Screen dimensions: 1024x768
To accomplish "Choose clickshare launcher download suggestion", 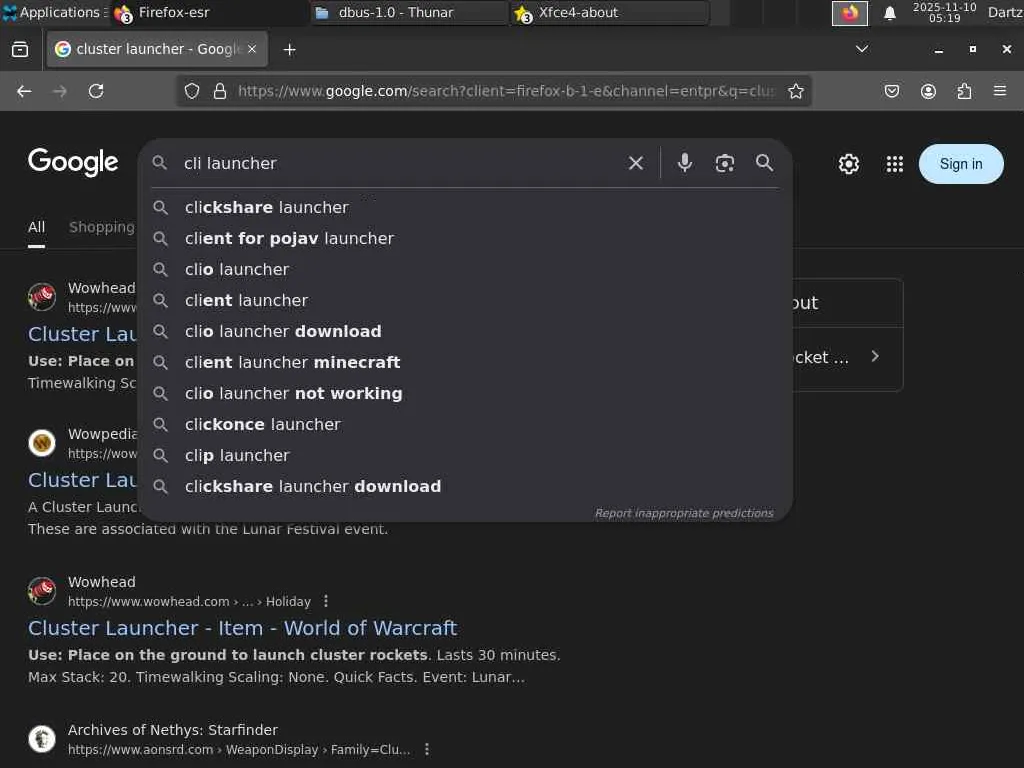I will coord(465,487).
